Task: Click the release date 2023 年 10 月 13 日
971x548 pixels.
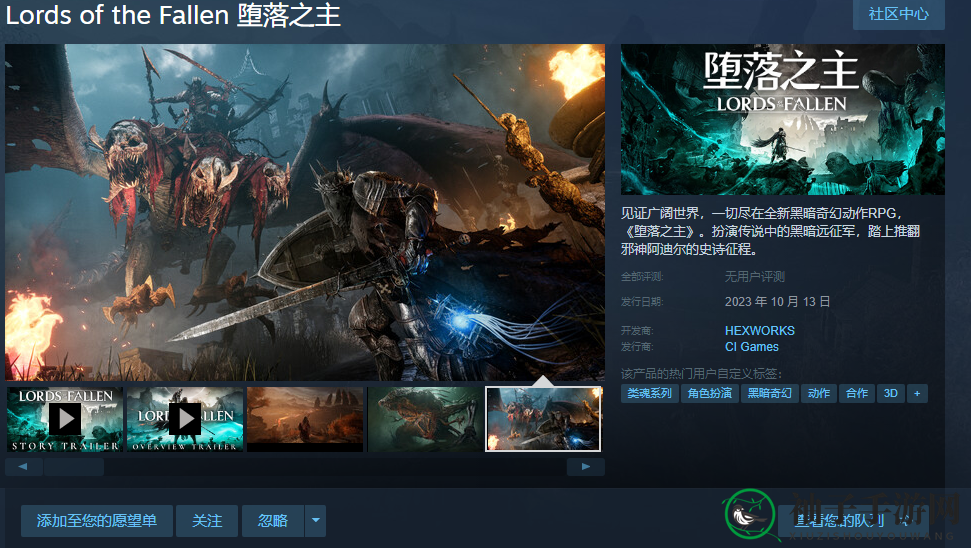Action: 778,302
